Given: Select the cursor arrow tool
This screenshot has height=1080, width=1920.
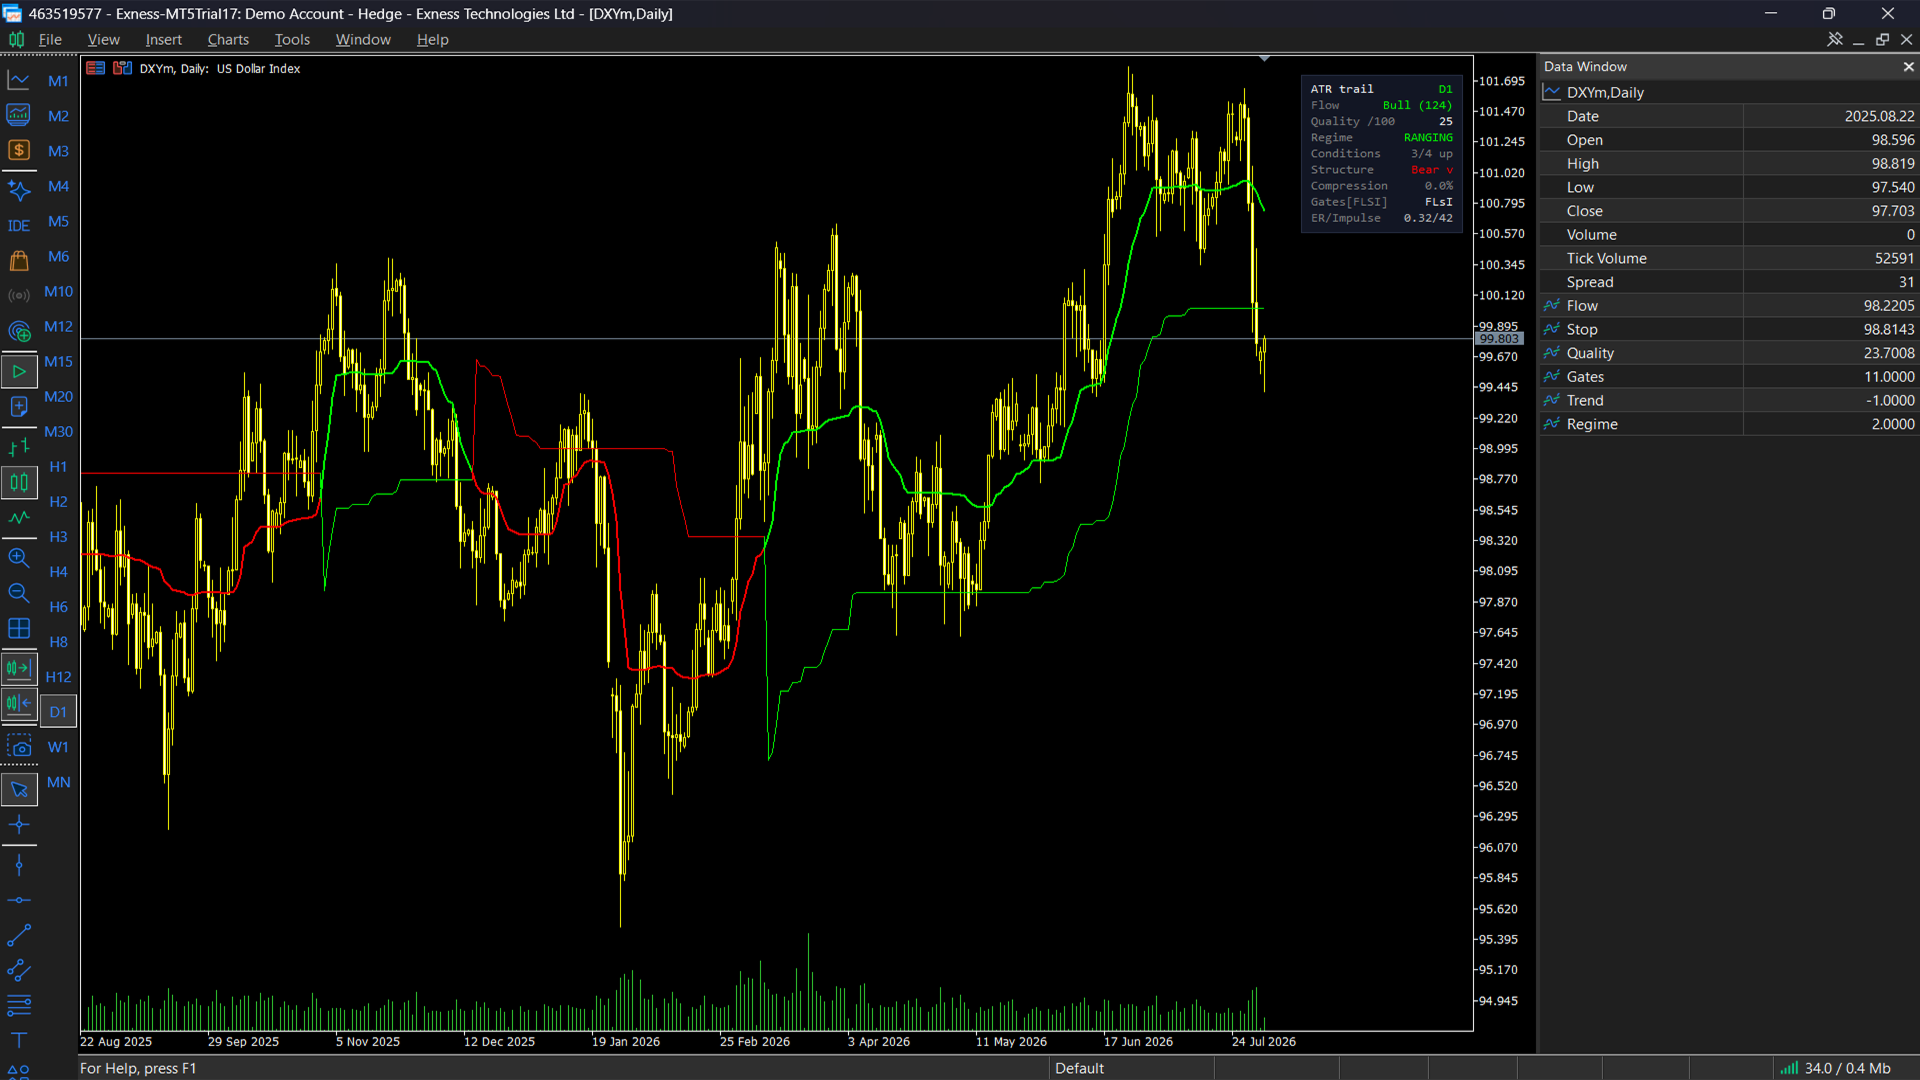Looking at the screenshot, I should coord(19,789).
